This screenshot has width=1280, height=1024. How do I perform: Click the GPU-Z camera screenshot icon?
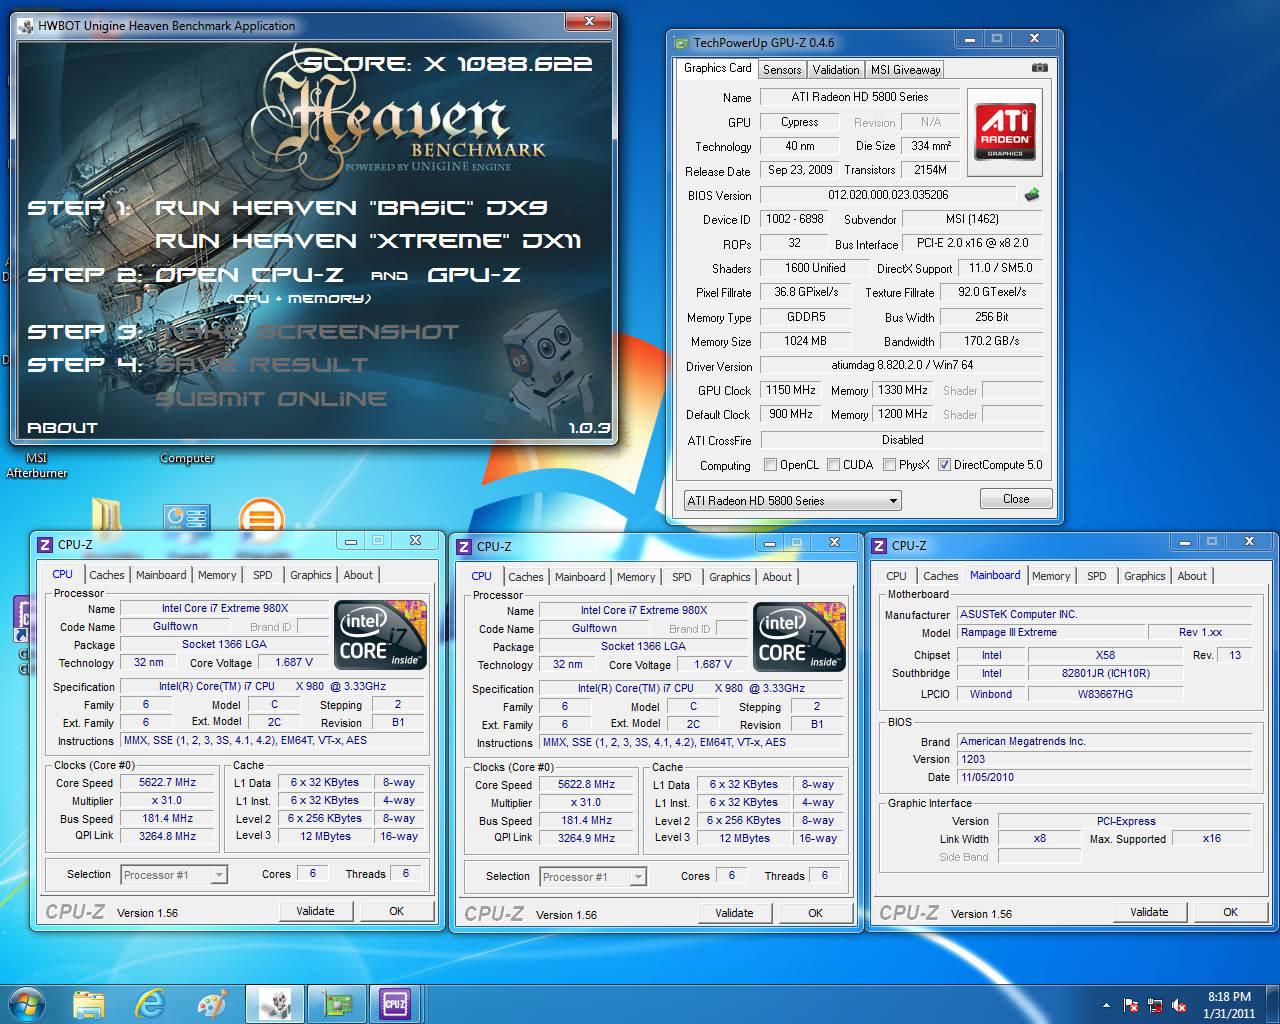[1040, 68]
